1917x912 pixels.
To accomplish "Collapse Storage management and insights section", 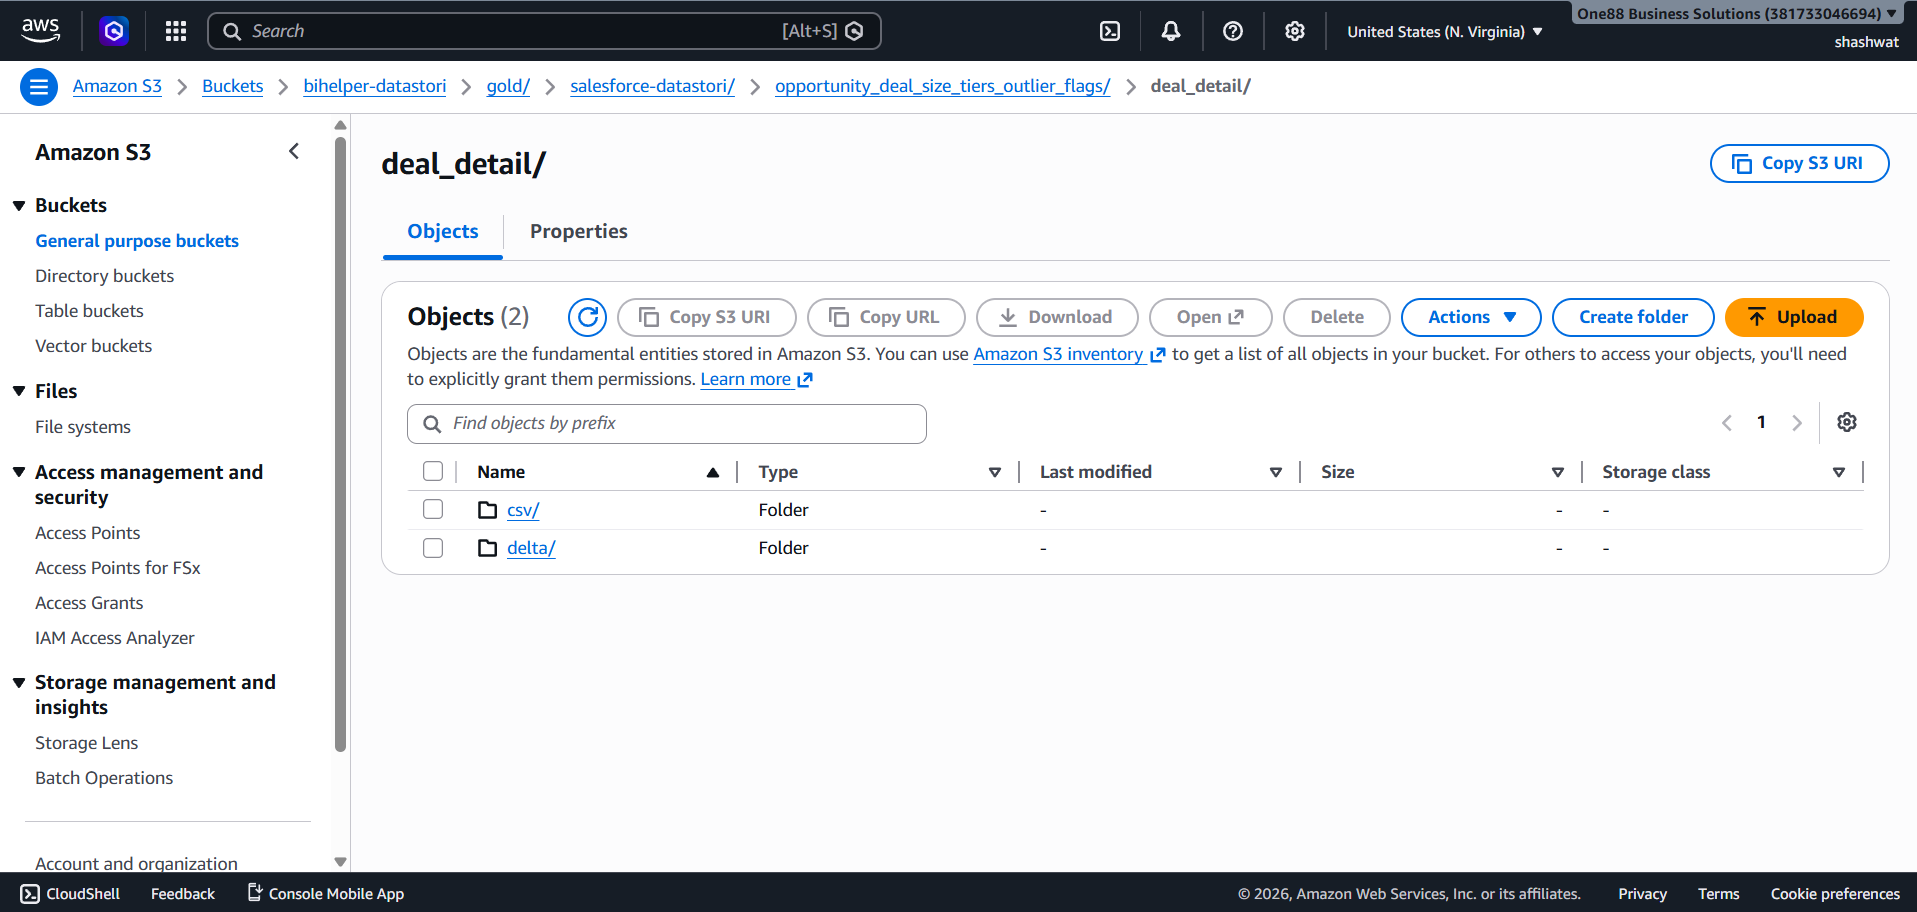I will pyautogui.click(x=19, y=682).
